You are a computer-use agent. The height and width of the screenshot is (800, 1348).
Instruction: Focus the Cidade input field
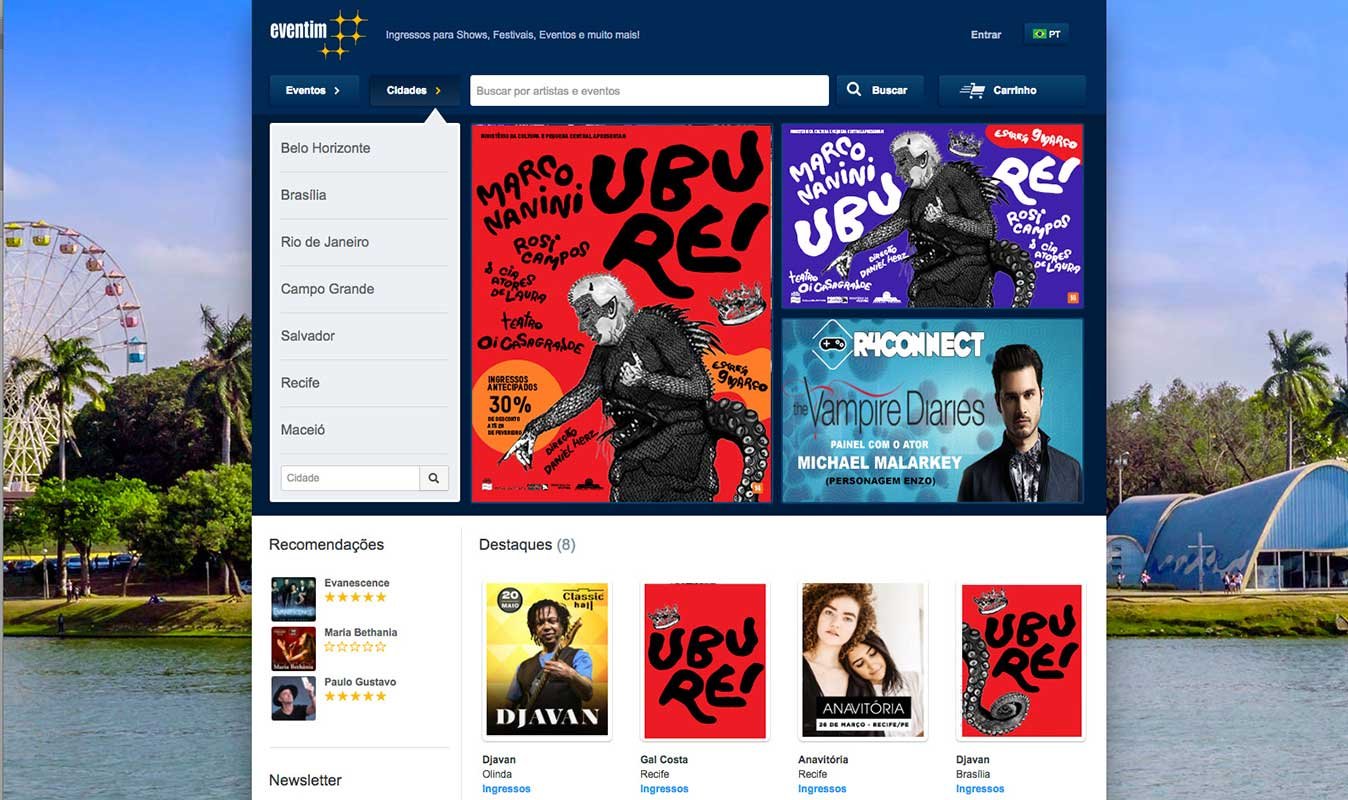(350, 478)
